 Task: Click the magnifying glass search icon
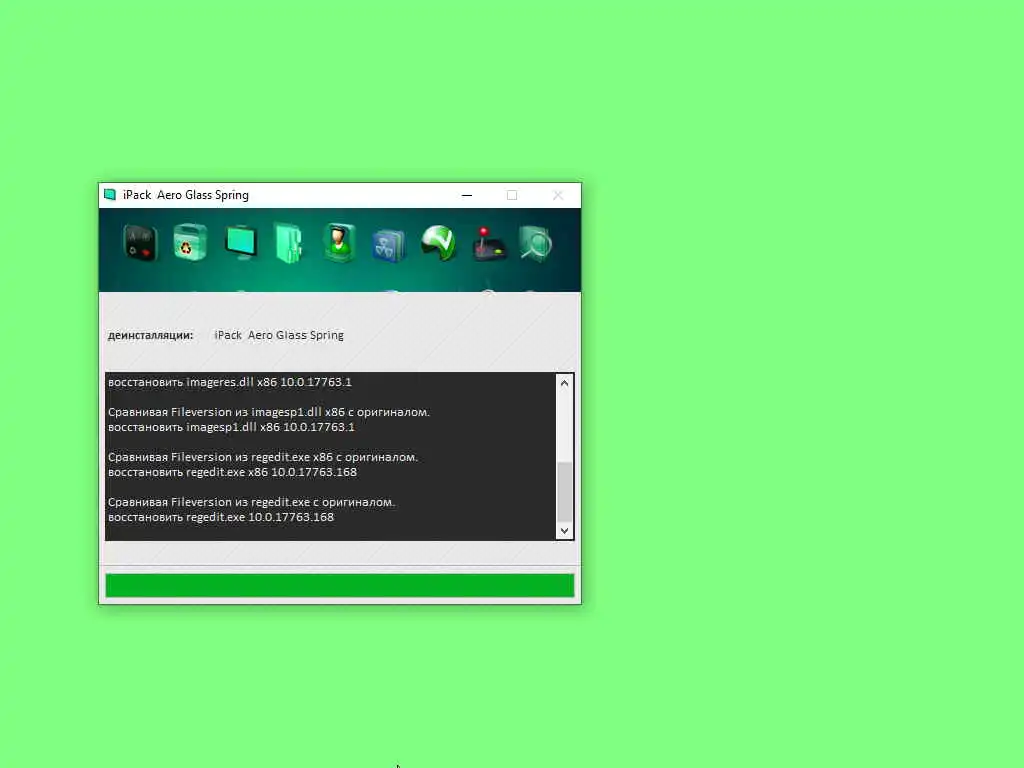(536, 244)
